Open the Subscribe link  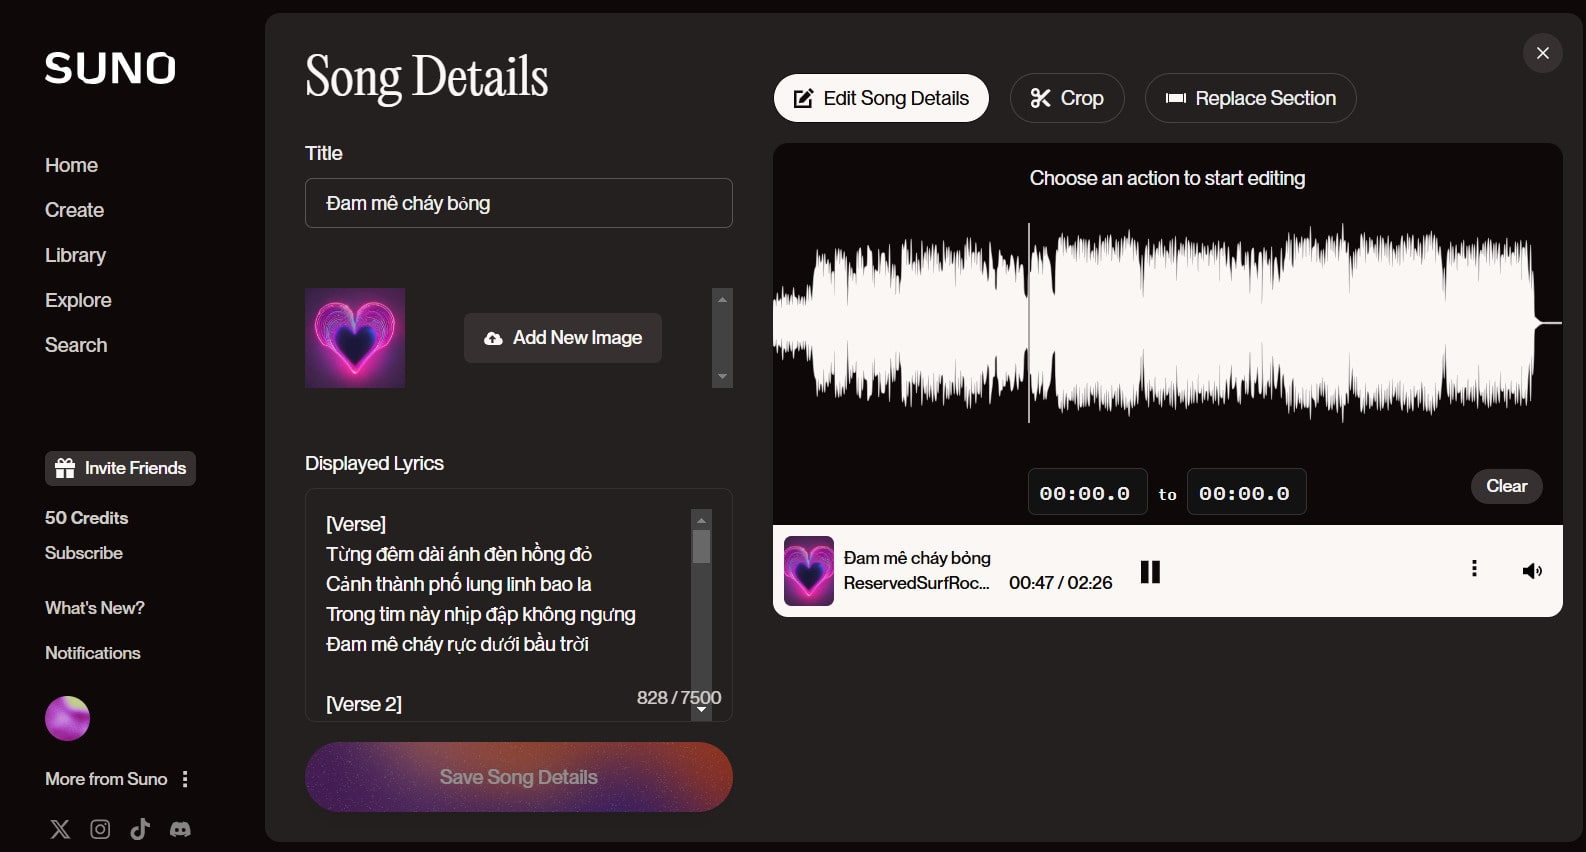[x=84, y=553]
